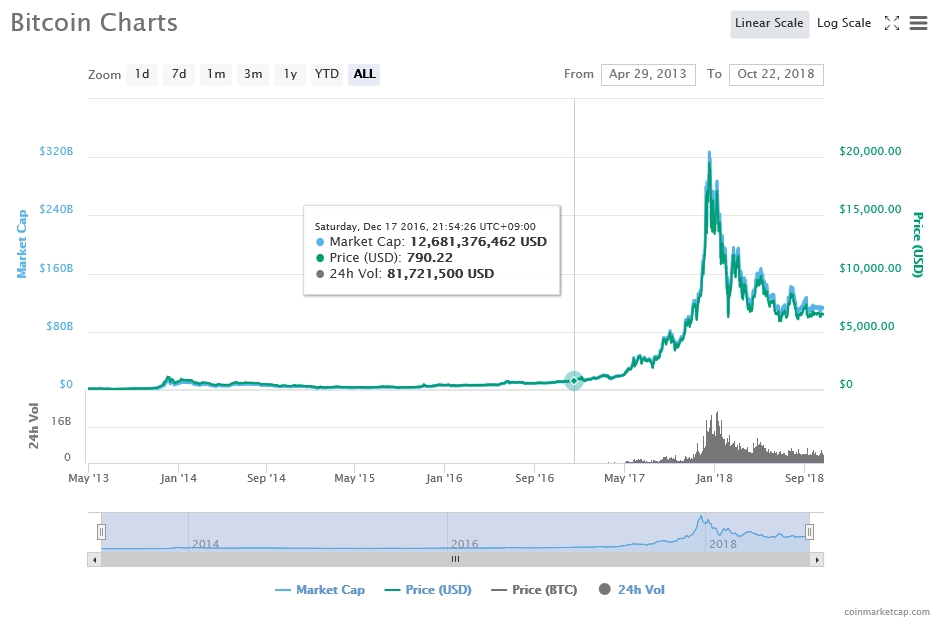Screen dimensions: 940x620
Task: Open the chart hamburger menu icon
Action: (x=918, y=23)
